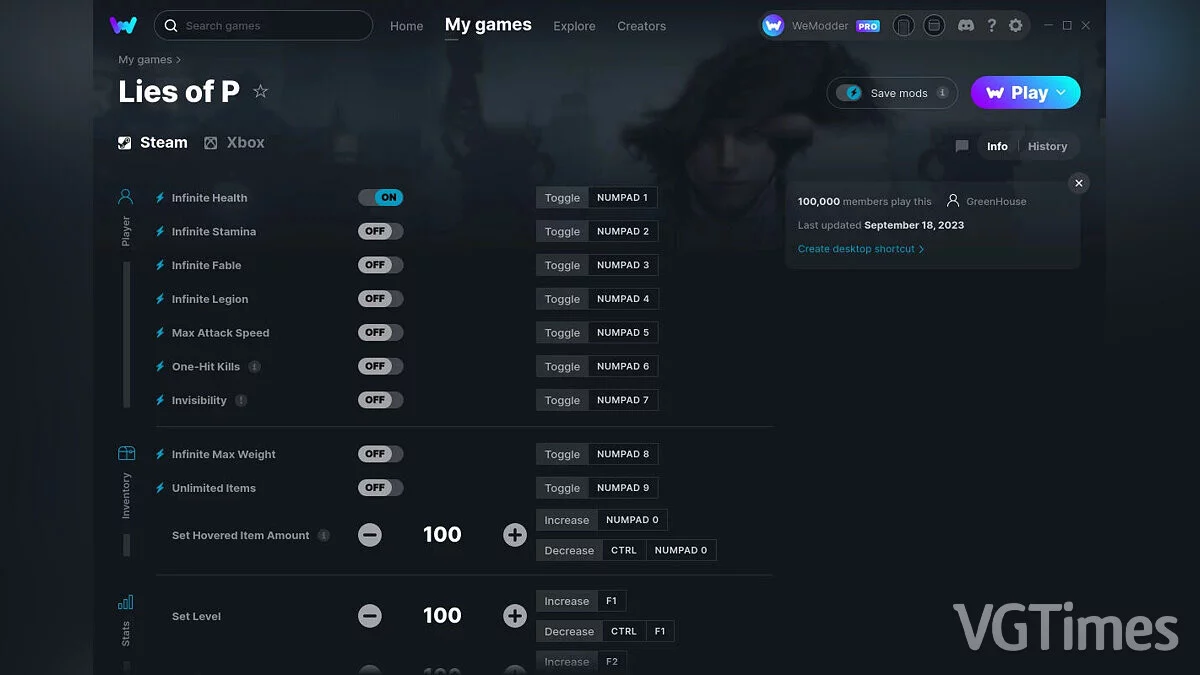This screenshot has width=1200, height=675.
Task: Decrease Set Level with minus button
Action: [370, 616]
